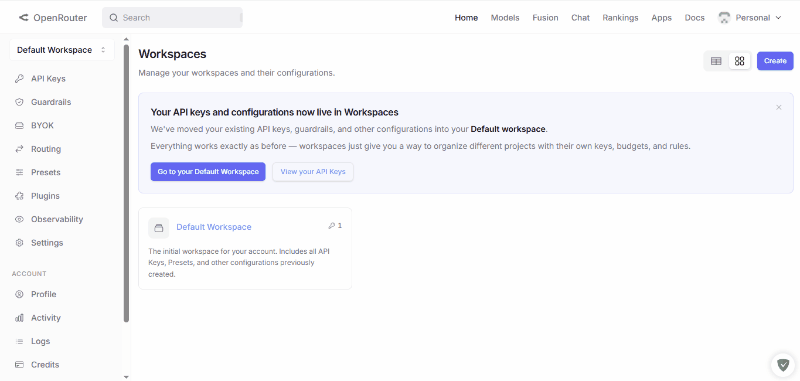Viewport: 800px width, 381px height.
Task: Click the BYOK sidebar icon
Action: coord(19,125)
